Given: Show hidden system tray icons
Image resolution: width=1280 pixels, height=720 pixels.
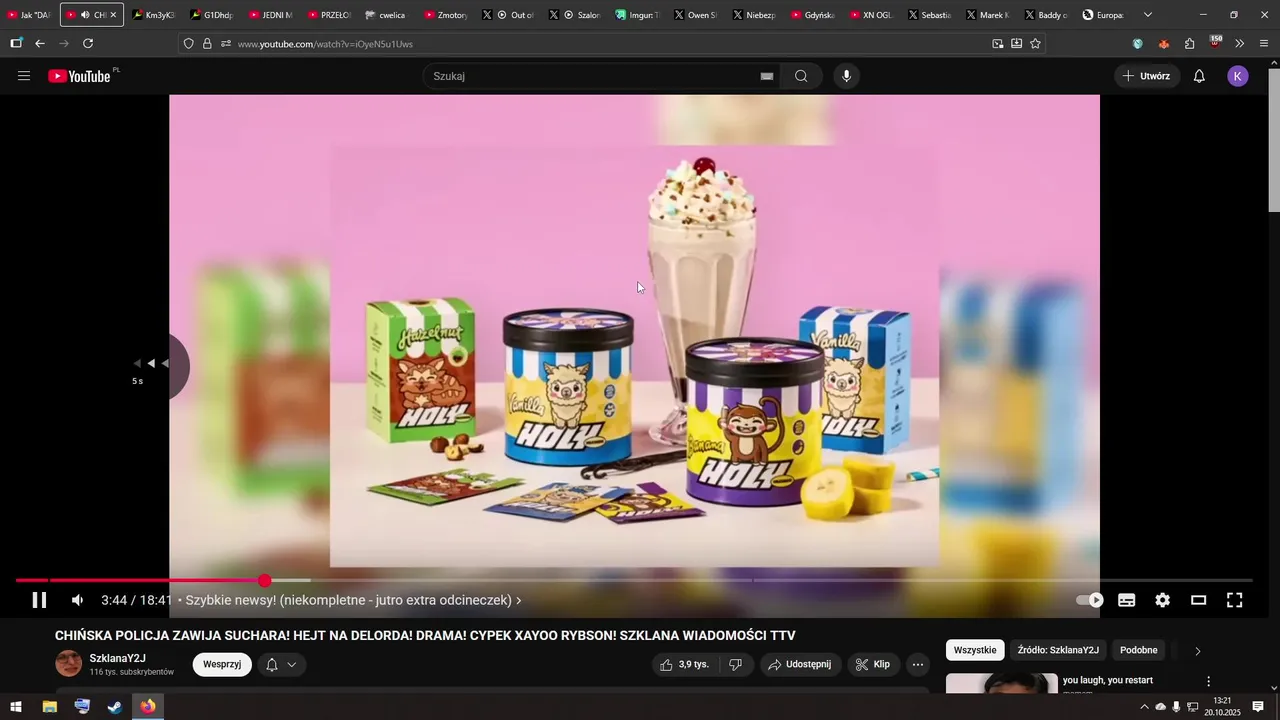Looking at the screenshot, I should pos(1144,707).
